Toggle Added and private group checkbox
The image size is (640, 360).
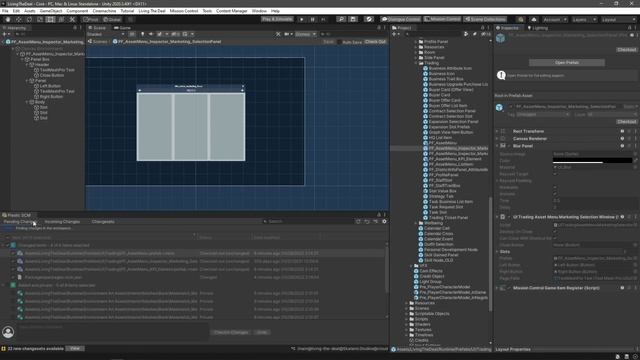coord(7,285)
